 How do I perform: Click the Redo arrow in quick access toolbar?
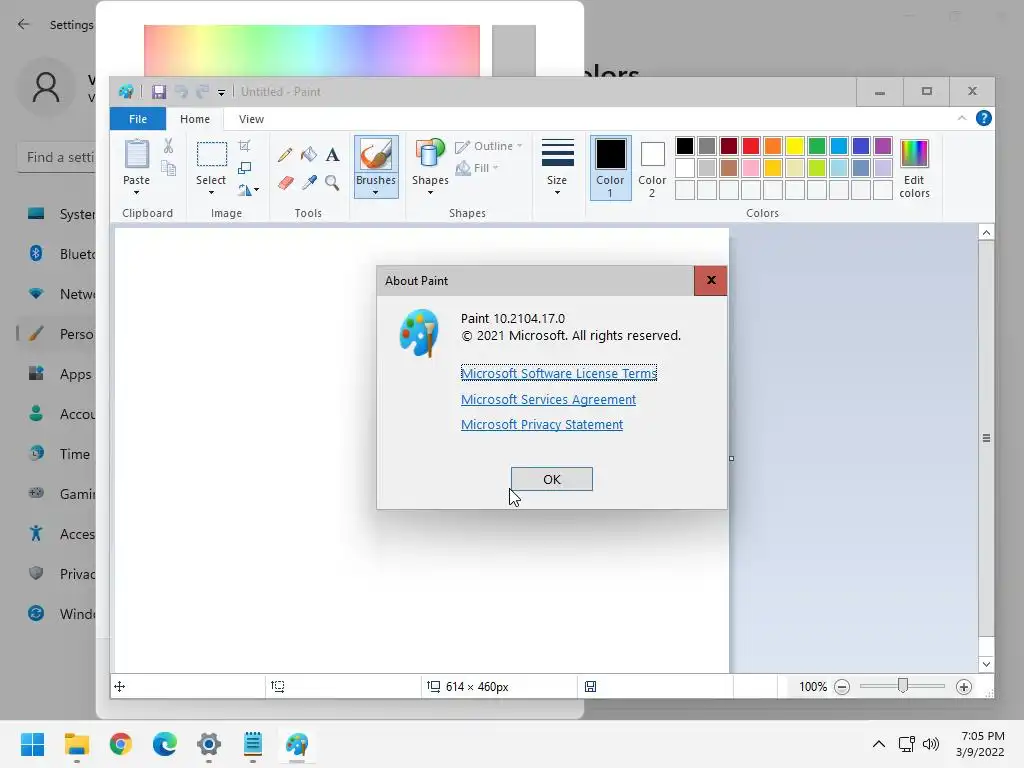point(203,92)
